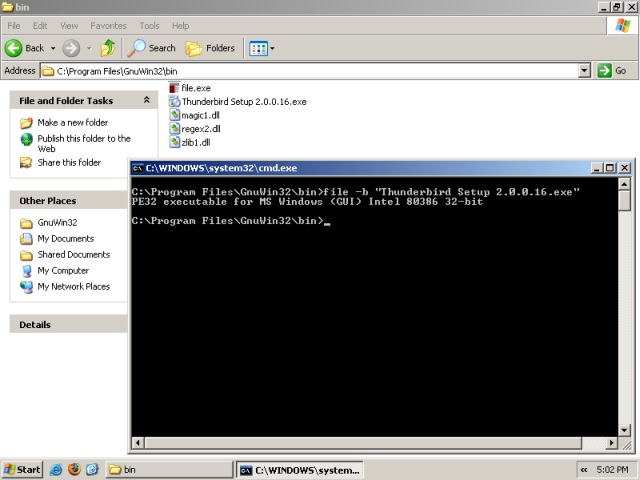Image resolution: width=640 pixels, height=480 pixels.
Task: Click cmd window vertical scroll down arrow
Action: click(624, 430)
